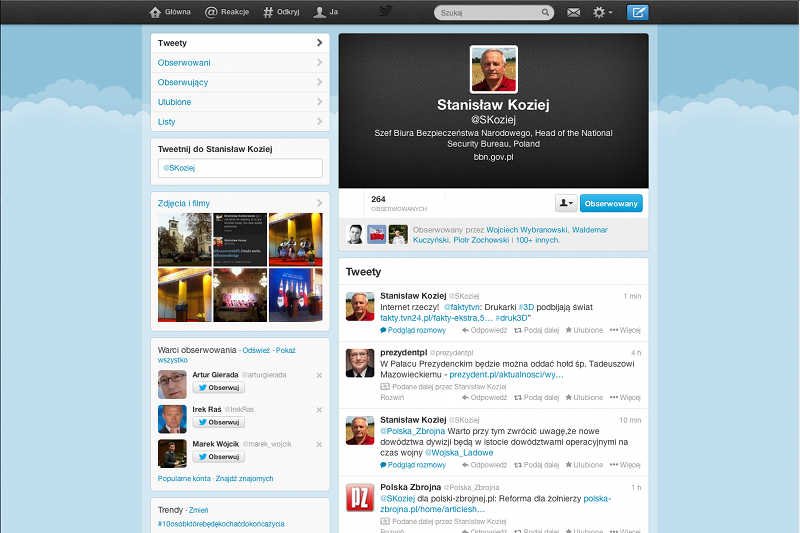The image size is (800, 533).
Task: Favorite the Drukarki 3D tweet
Action: coord(584,331)
